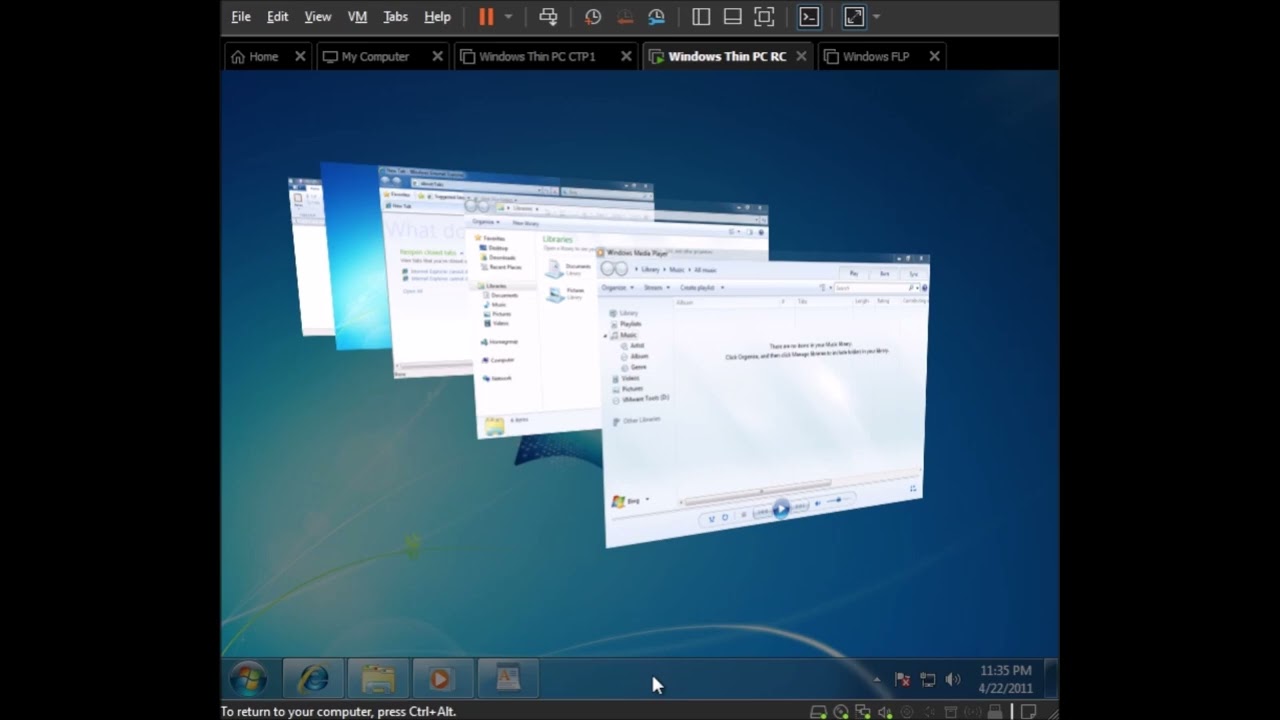The image size is (1280, 720).
Task: Select Videos in the Media Player tree
Action: click(631, 379)
